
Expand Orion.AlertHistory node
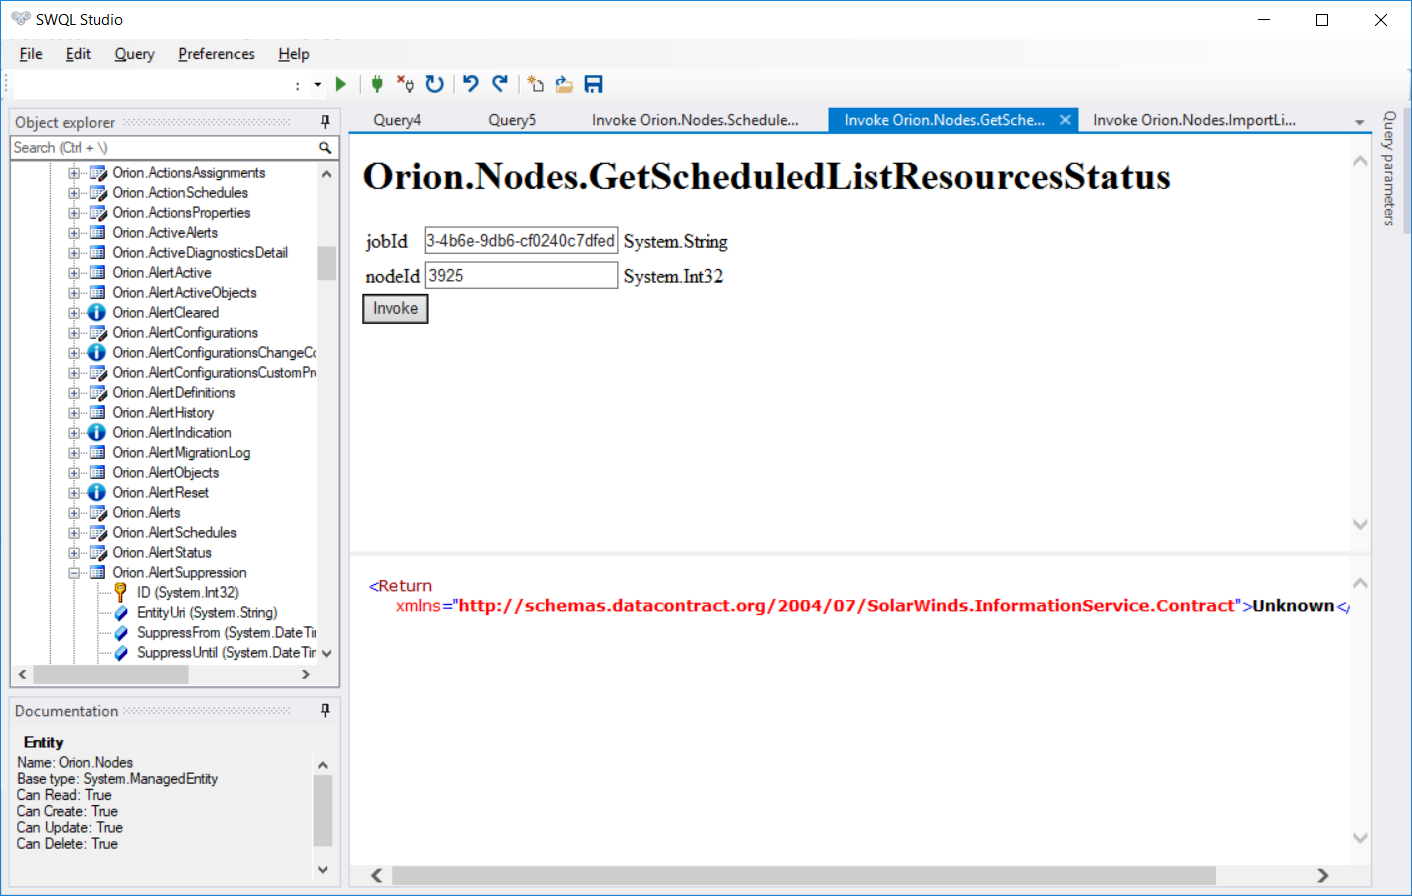coord(74,413)
